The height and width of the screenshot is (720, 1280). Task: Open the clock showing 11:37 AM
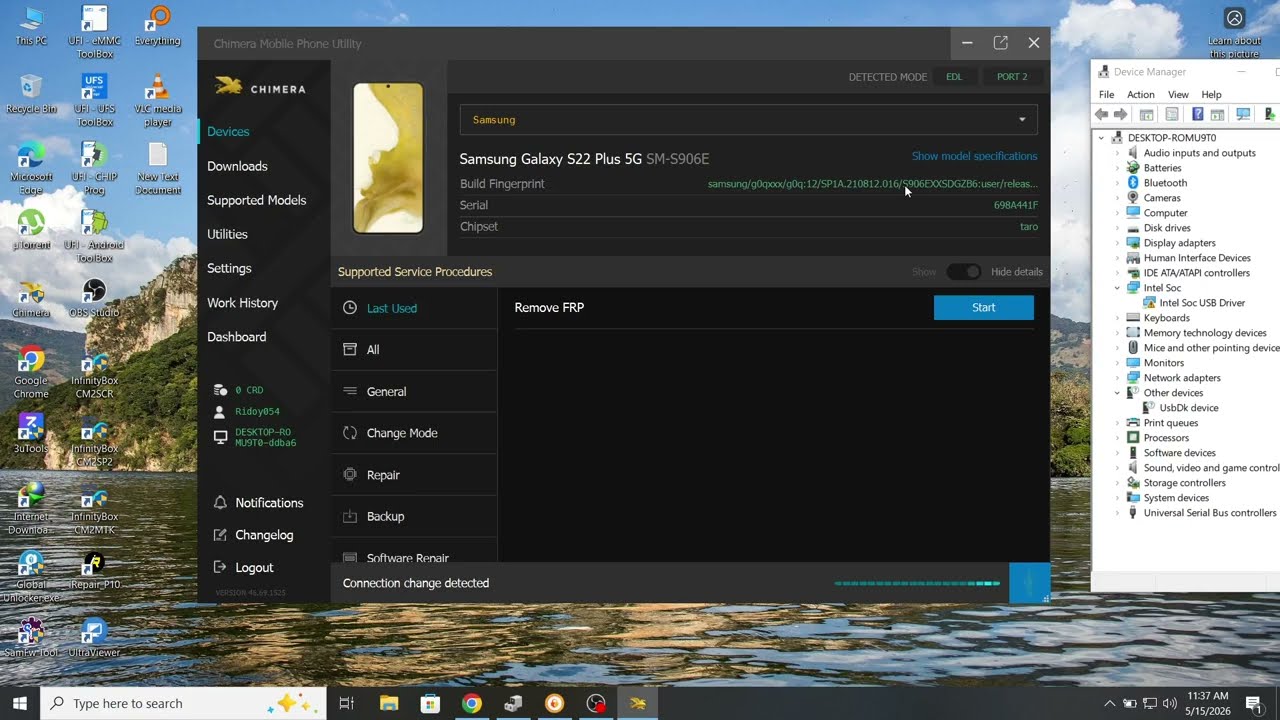pyautogui.click(x=1208, y=703)
